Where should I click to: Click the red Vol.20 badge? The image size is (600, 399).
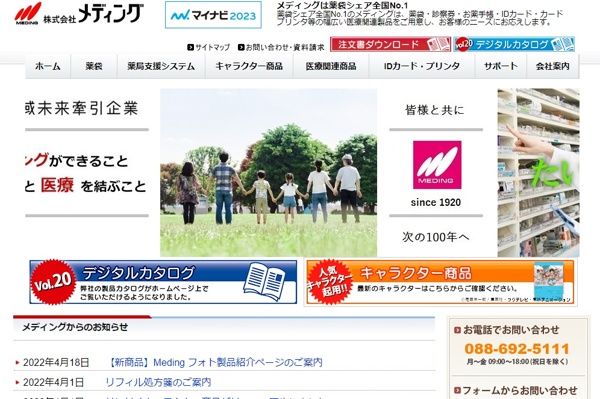tap(53, 282)
